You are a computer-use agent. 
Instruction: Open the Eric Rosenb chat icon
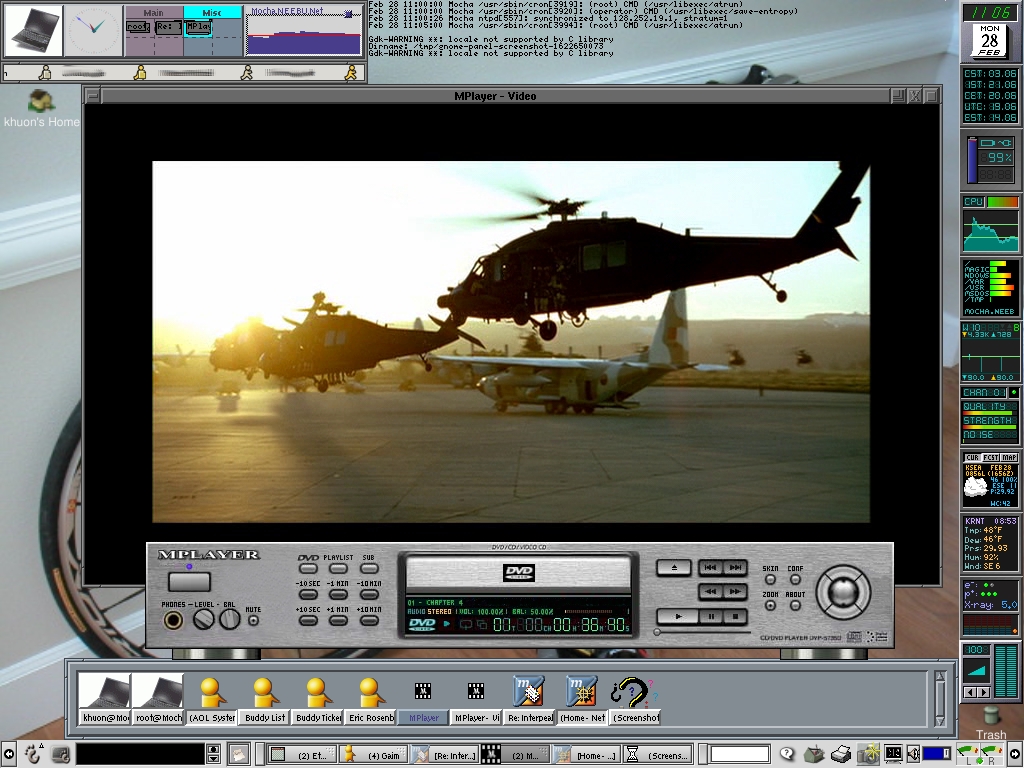(x=371, y=698)
